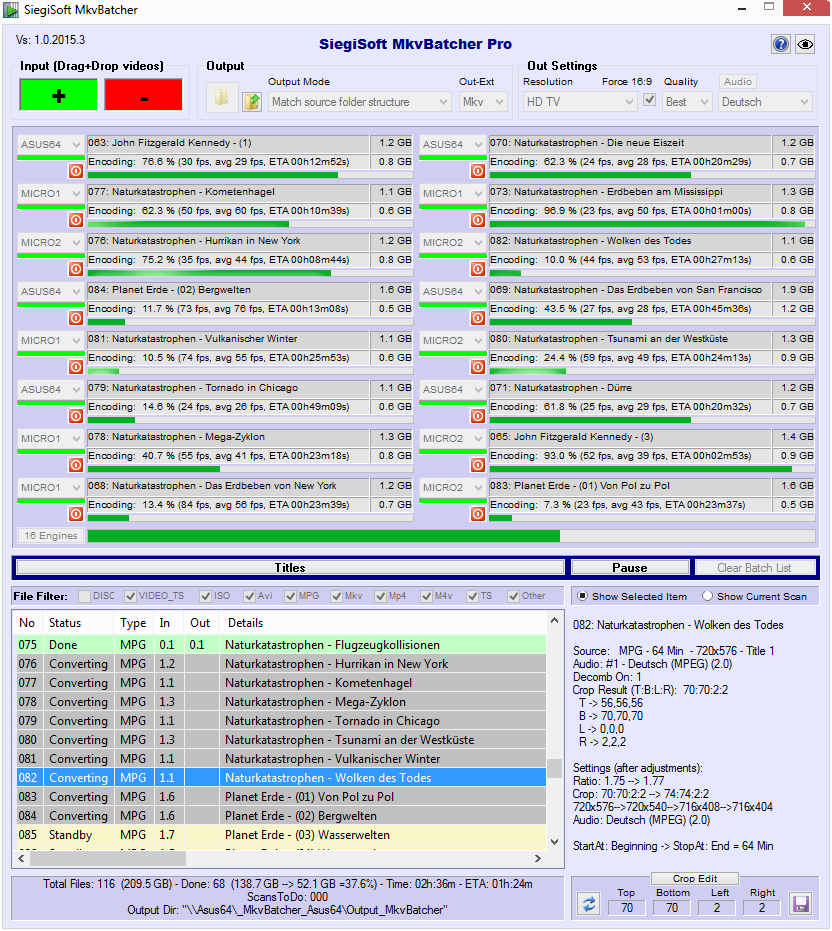Screen dimensions: 832x931
Task: Open the Out-Ext Mkv dropdown
Action: pyautogui.click(x=483, y=102)
